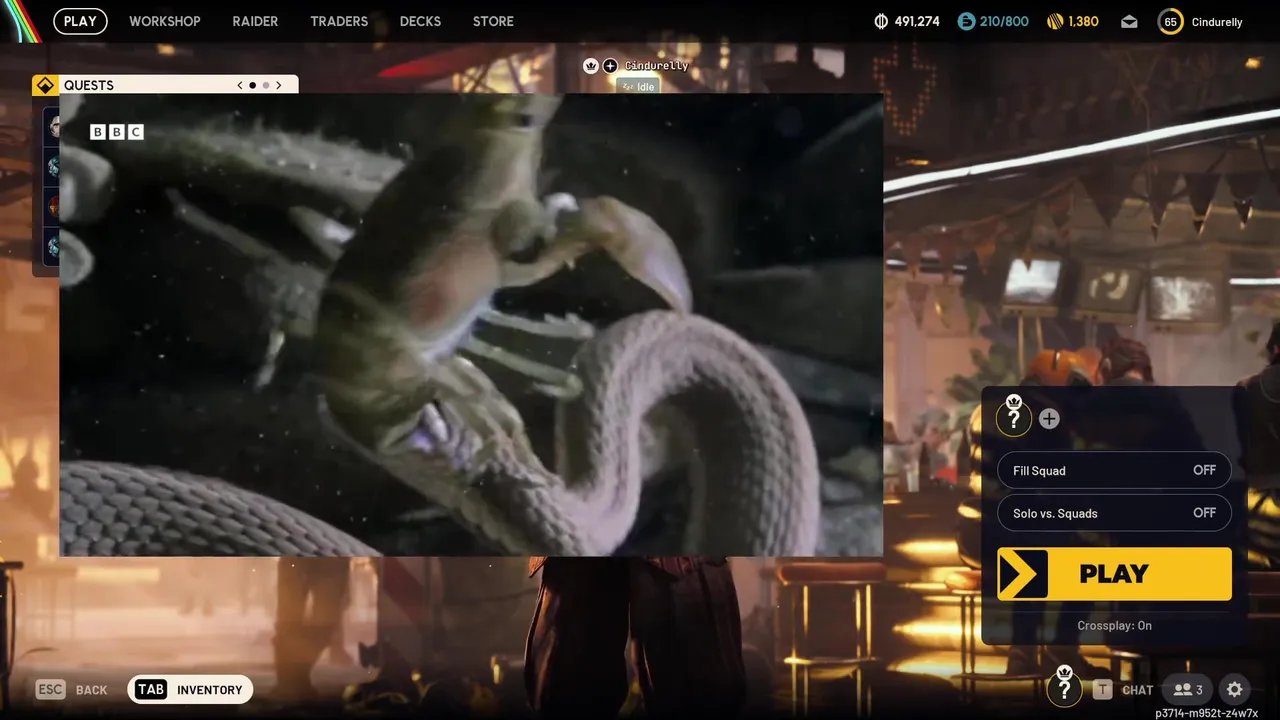Open the DECKS tab
Image resolution: width=1280 pixels, height=720 pixels.
click(x=420, y=21)
